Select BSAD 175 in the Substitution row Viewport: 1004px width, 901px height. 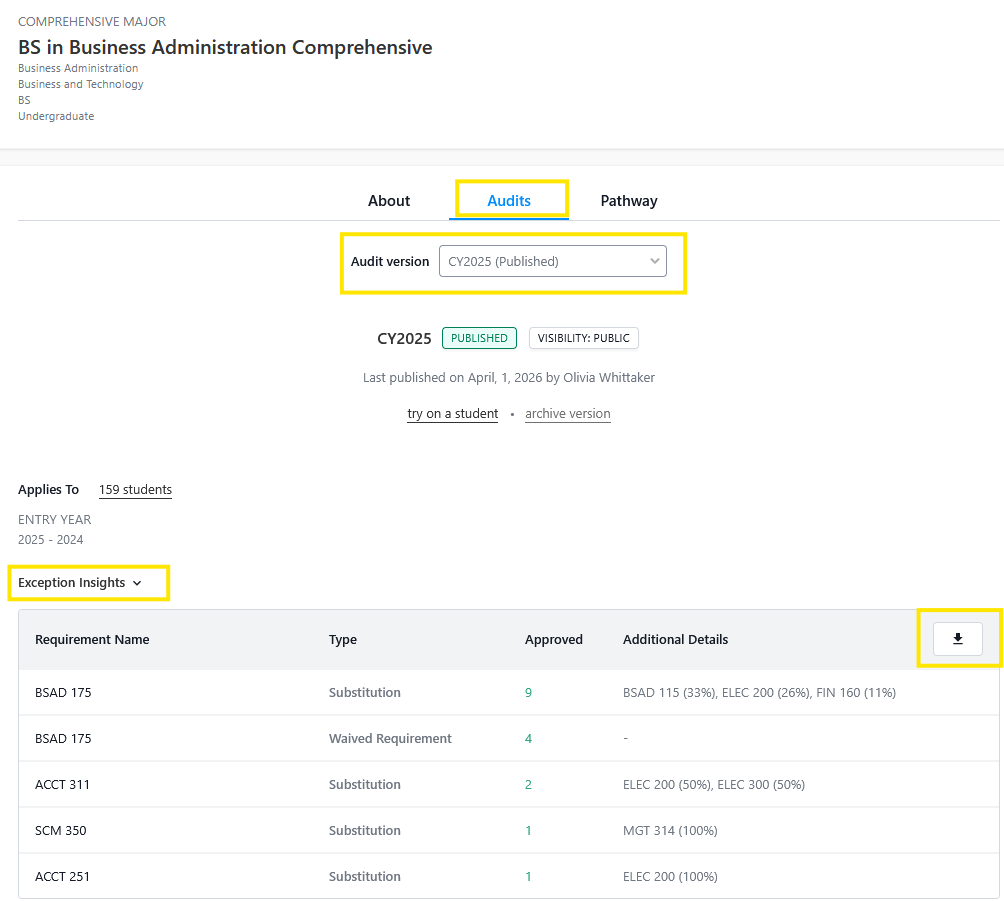click(63, 692)
